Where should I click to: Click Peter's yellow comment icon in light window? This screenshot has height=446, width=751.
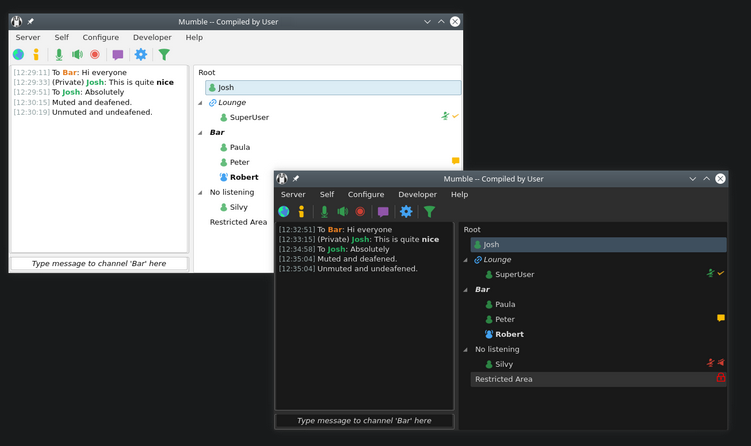[455, 161]
